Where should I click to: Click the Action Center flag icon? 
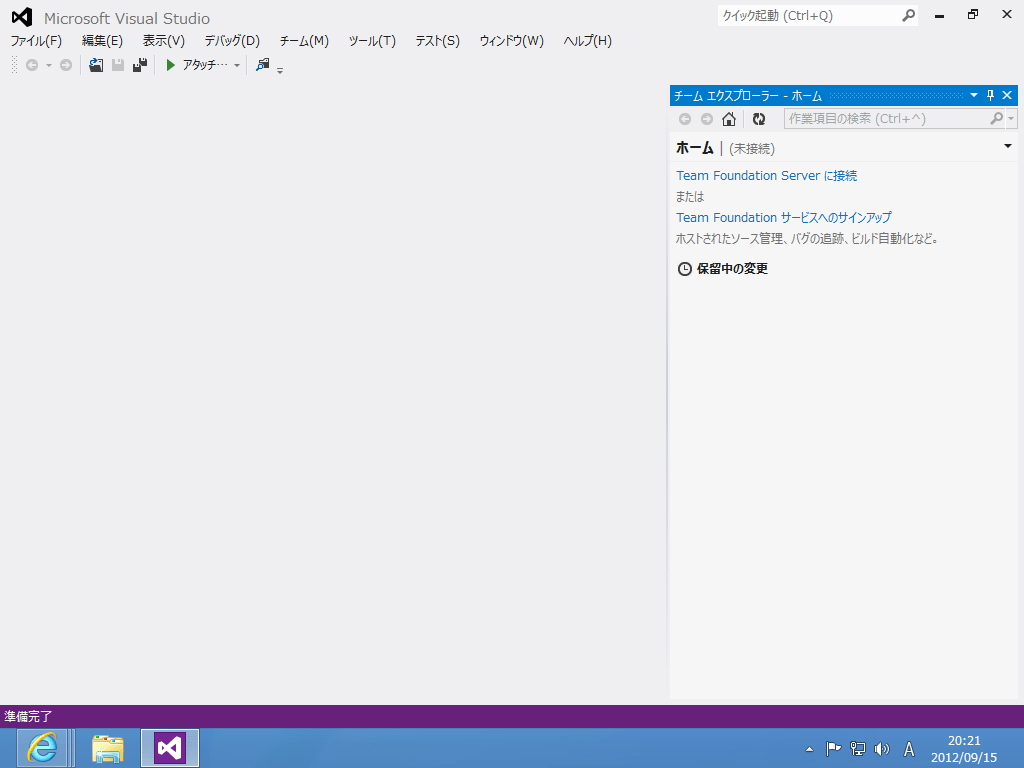[x=833, y=749]
